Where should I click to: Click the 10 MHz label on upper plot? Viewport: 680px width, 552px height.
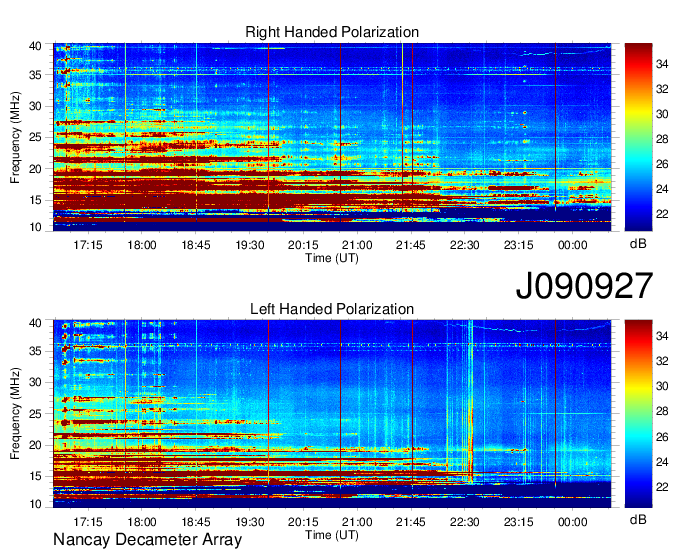[35, 227]
